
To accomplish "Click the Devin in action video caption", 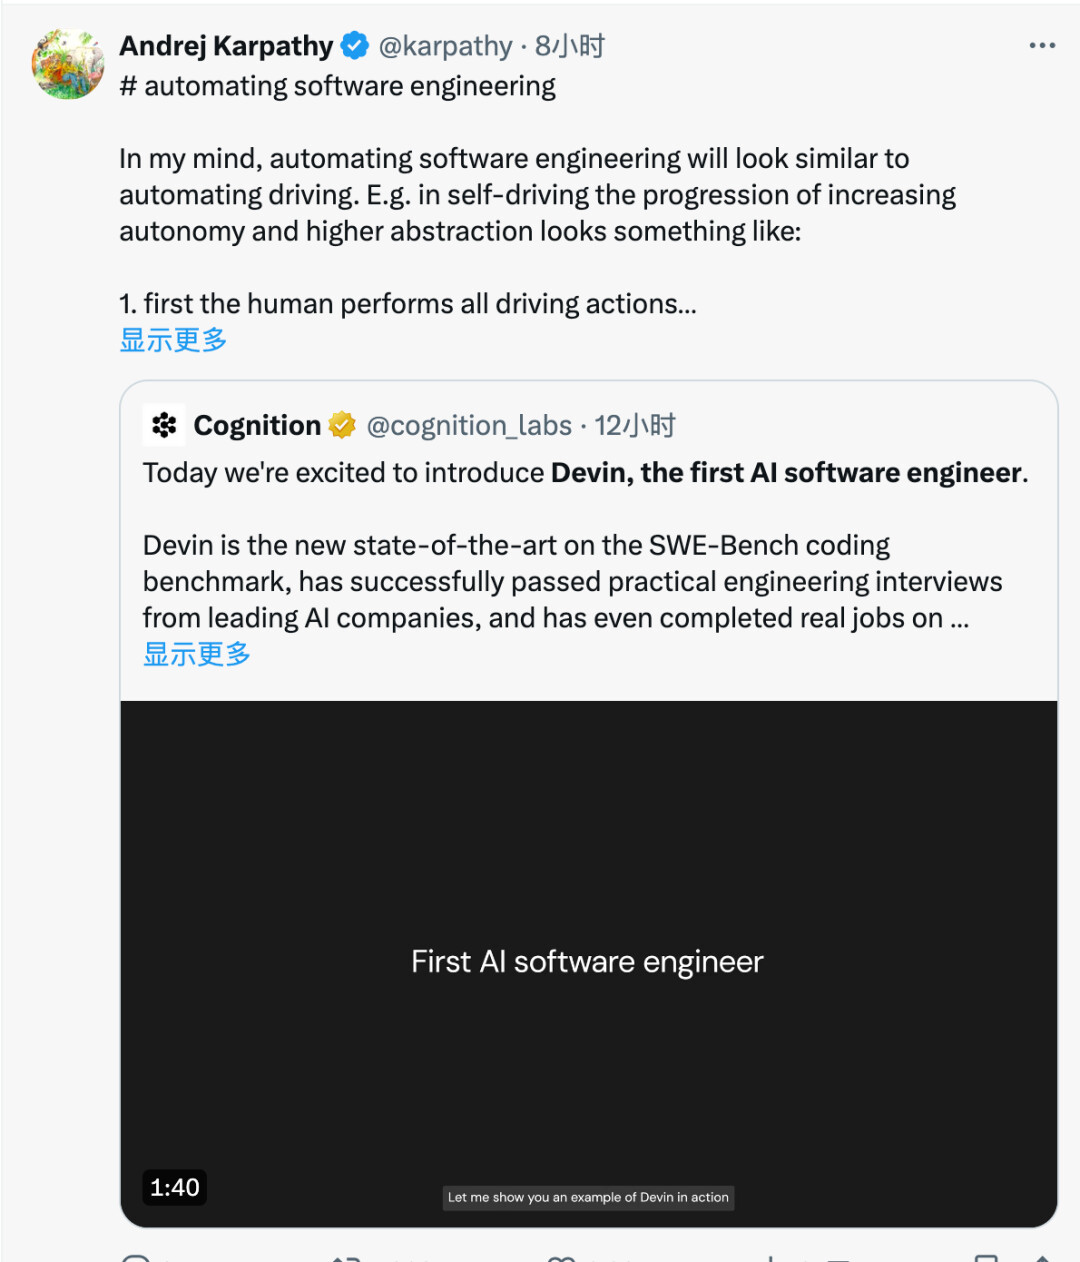I will pyautogui.click(x=588, y=1197).
